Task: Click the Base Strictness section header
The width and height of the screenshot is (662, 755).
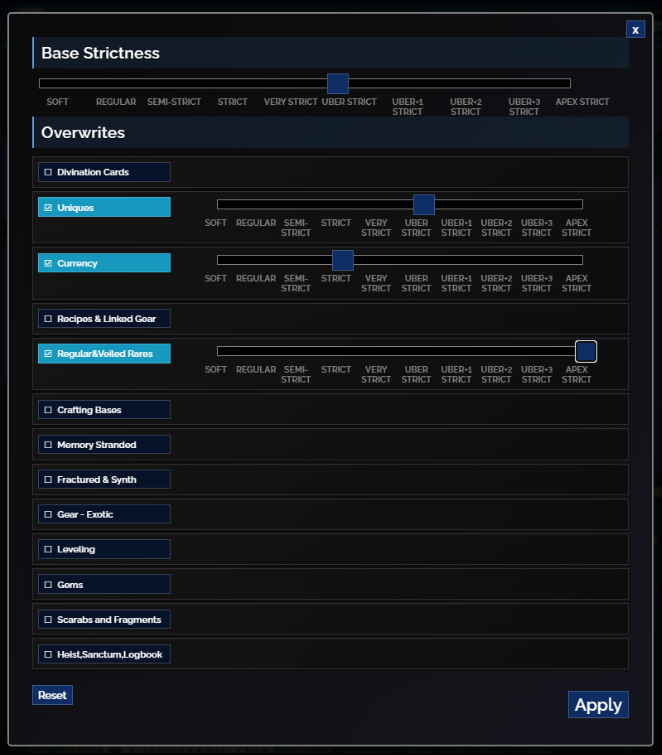Action: tap(330, 52)
